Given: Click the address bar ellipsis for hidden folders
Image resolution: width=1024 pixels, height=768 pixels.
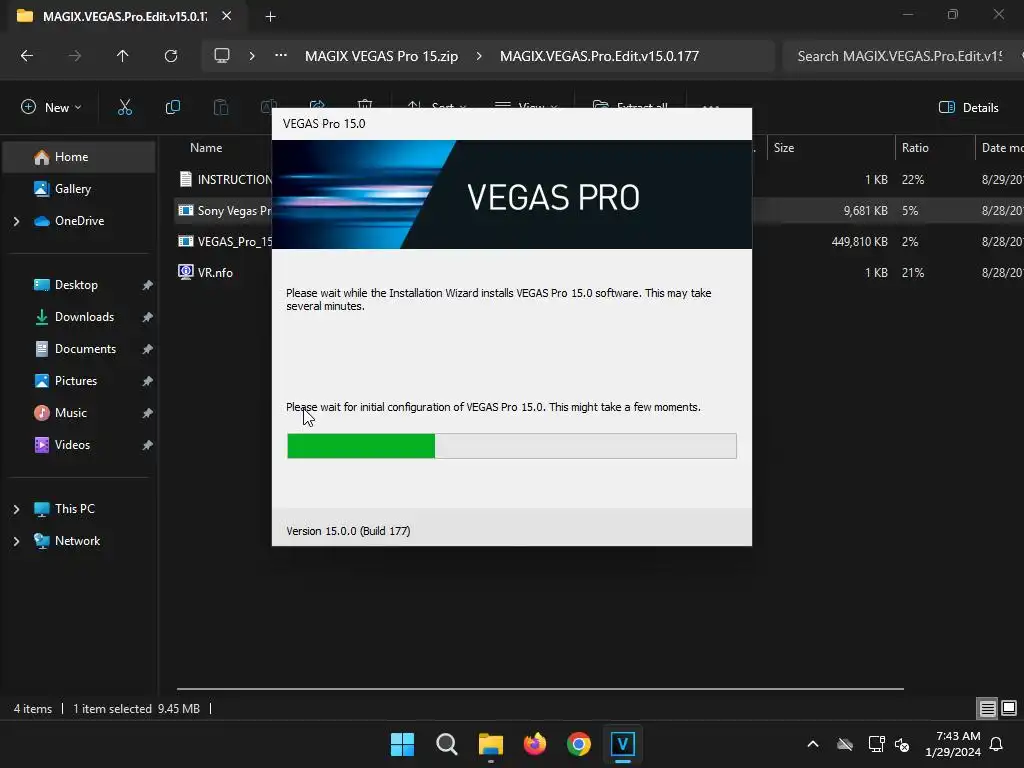Looking at the screenshot, I should pyautogui.click(x=281, y=56).
